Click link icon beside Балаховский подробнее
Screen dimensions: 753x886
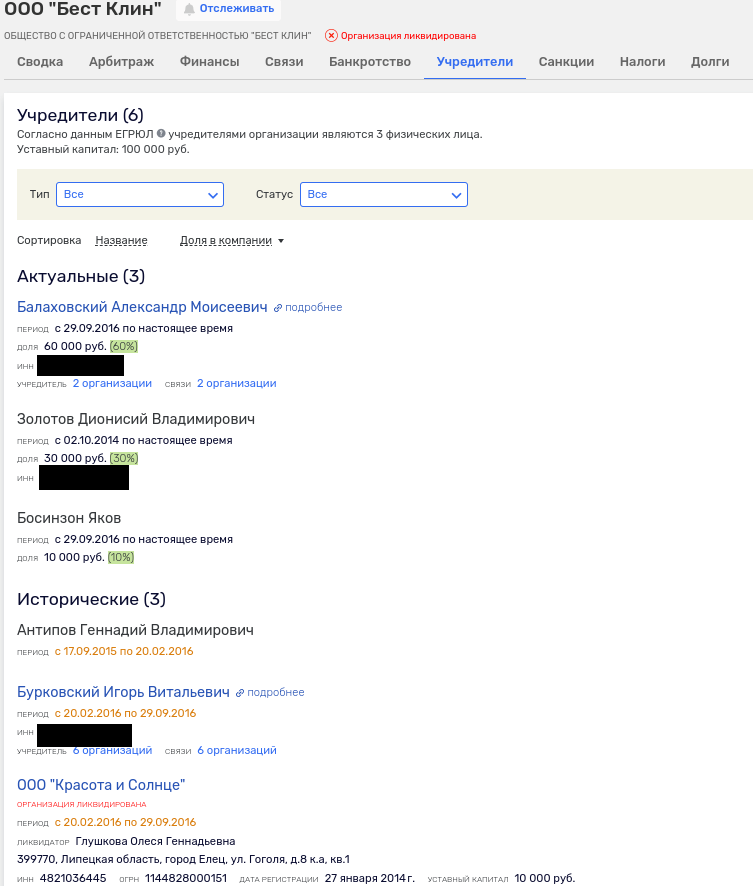click(278, 308)
